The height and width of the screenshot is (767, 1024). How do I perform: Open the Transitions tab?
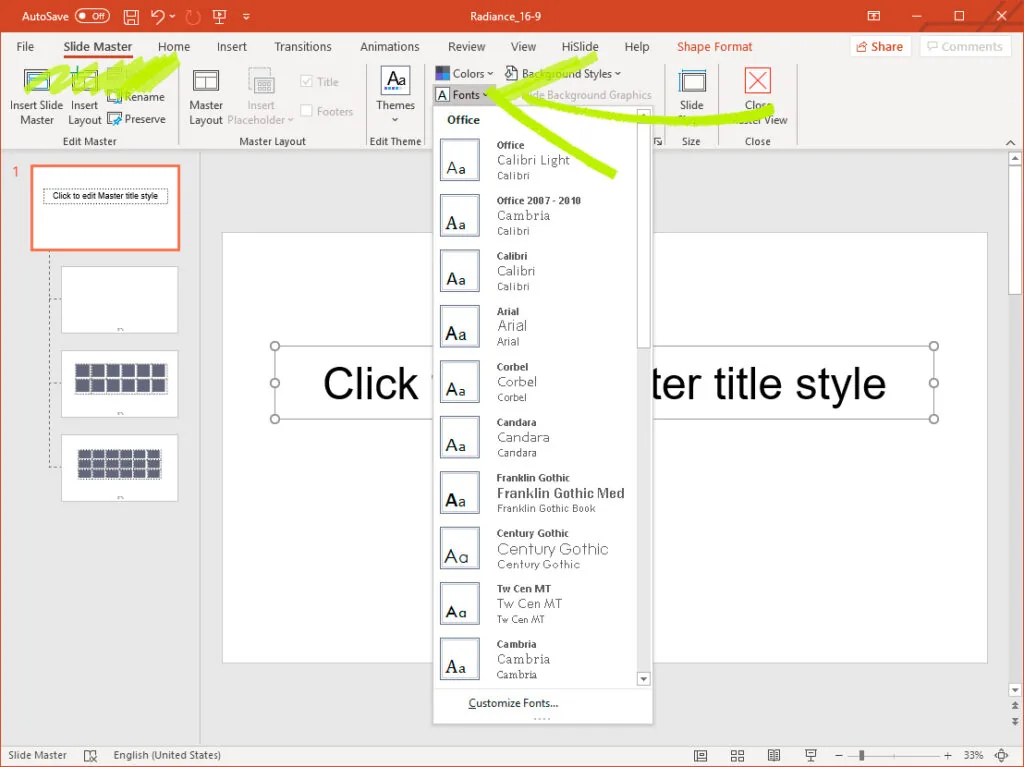click(x=303, y=46)
